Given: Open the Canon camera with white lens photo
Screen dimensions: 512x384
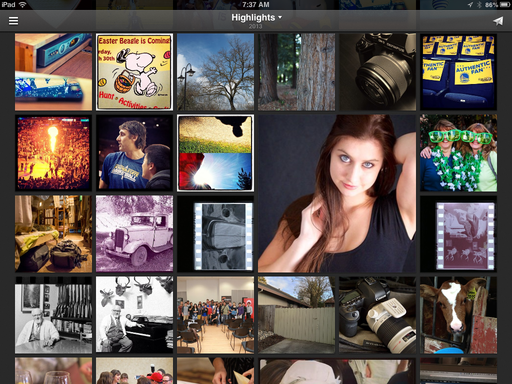Looking at the screenshot, I should pyautogui.click(x=377, y=315).
